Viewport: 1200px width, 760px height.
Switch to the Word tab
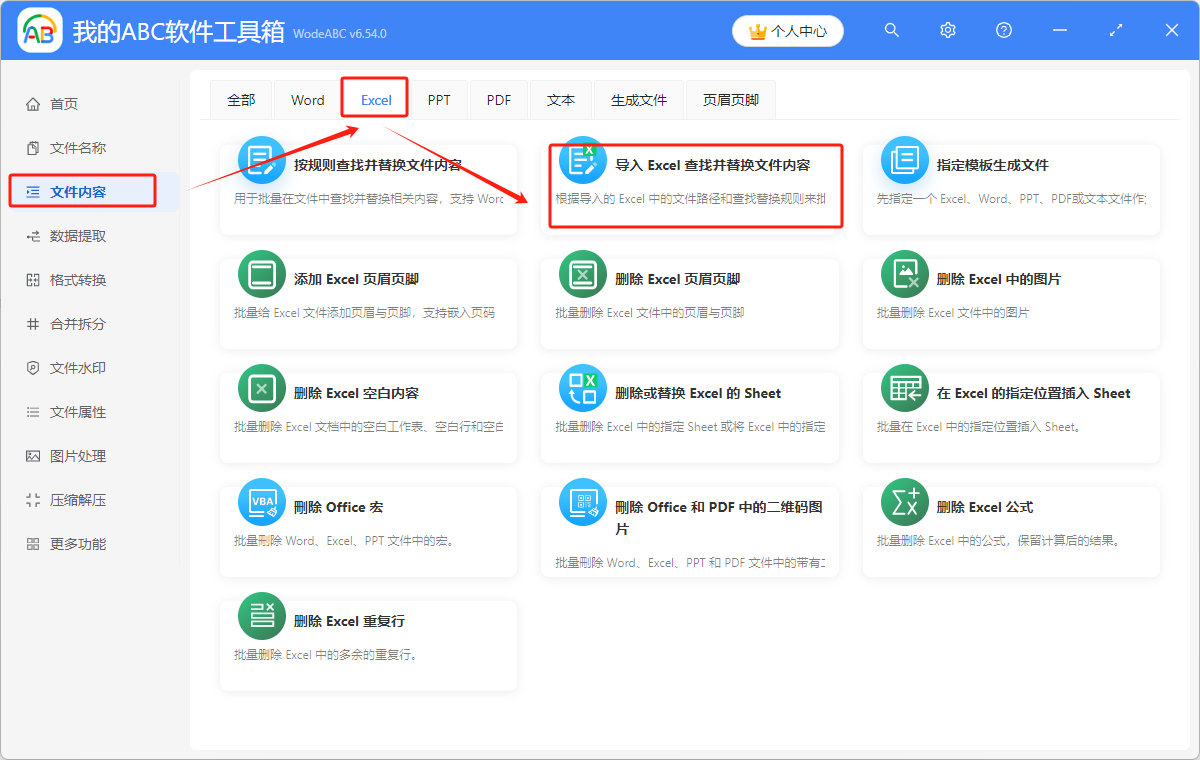pyautogui.click(x=307, y=99)
